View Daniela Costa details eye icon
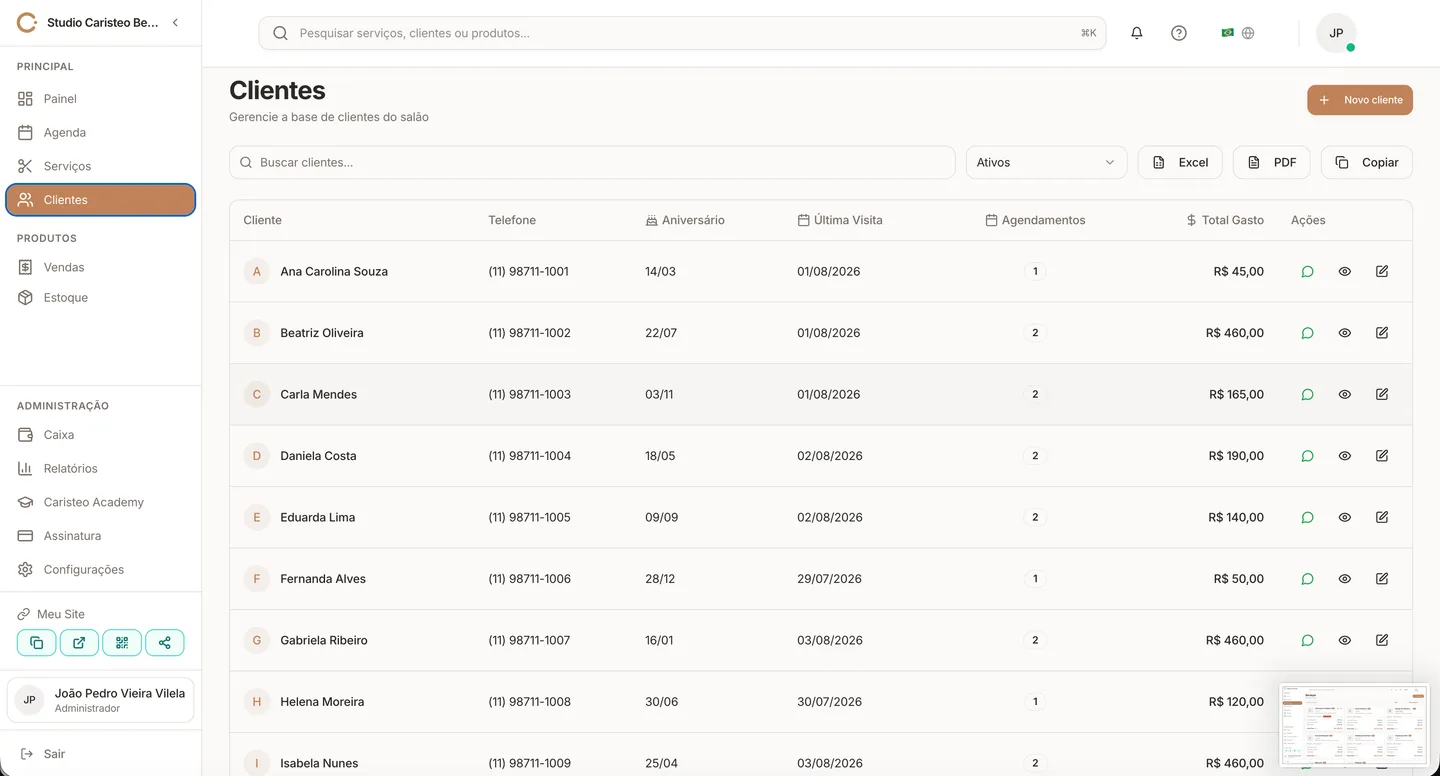This screenshot has width=1440, height=776. (x=1345, y=456)
